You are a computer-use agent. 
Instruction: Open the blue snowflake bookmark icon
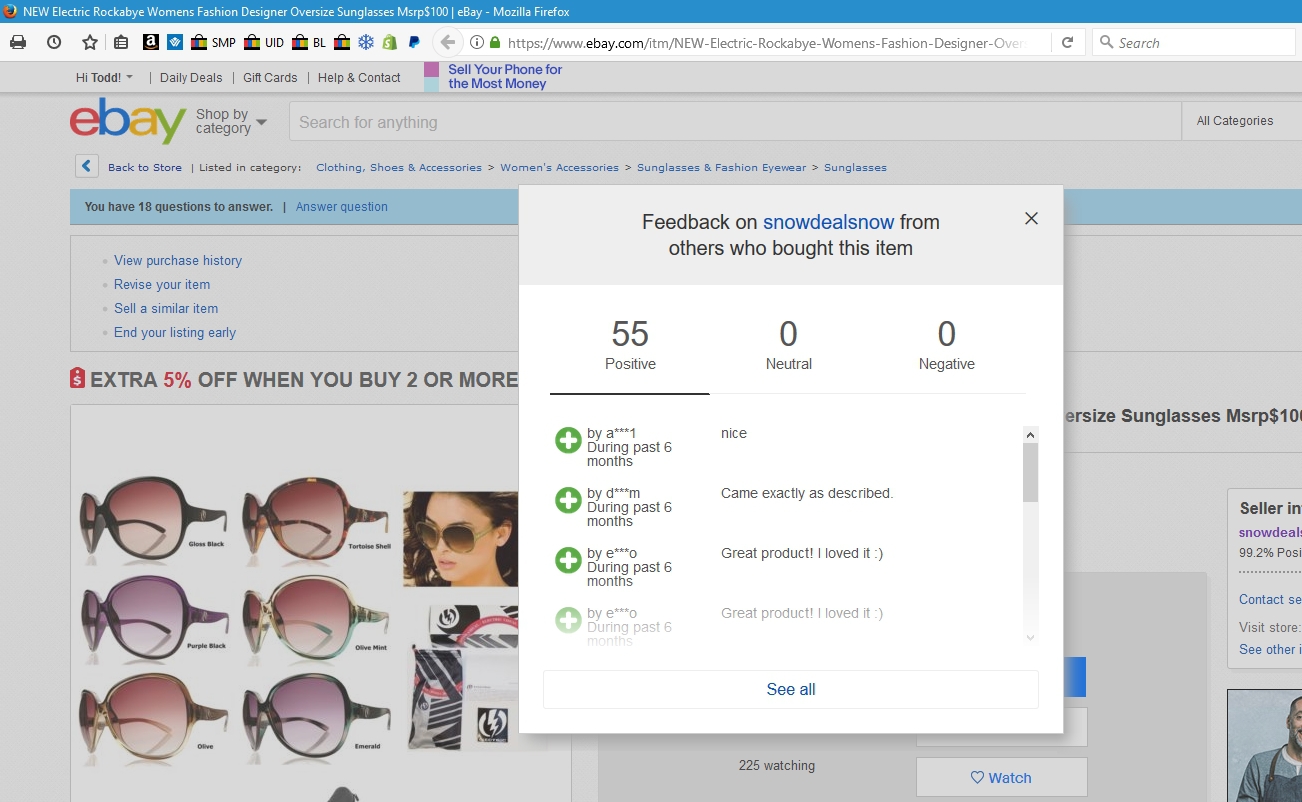(366, 43)
